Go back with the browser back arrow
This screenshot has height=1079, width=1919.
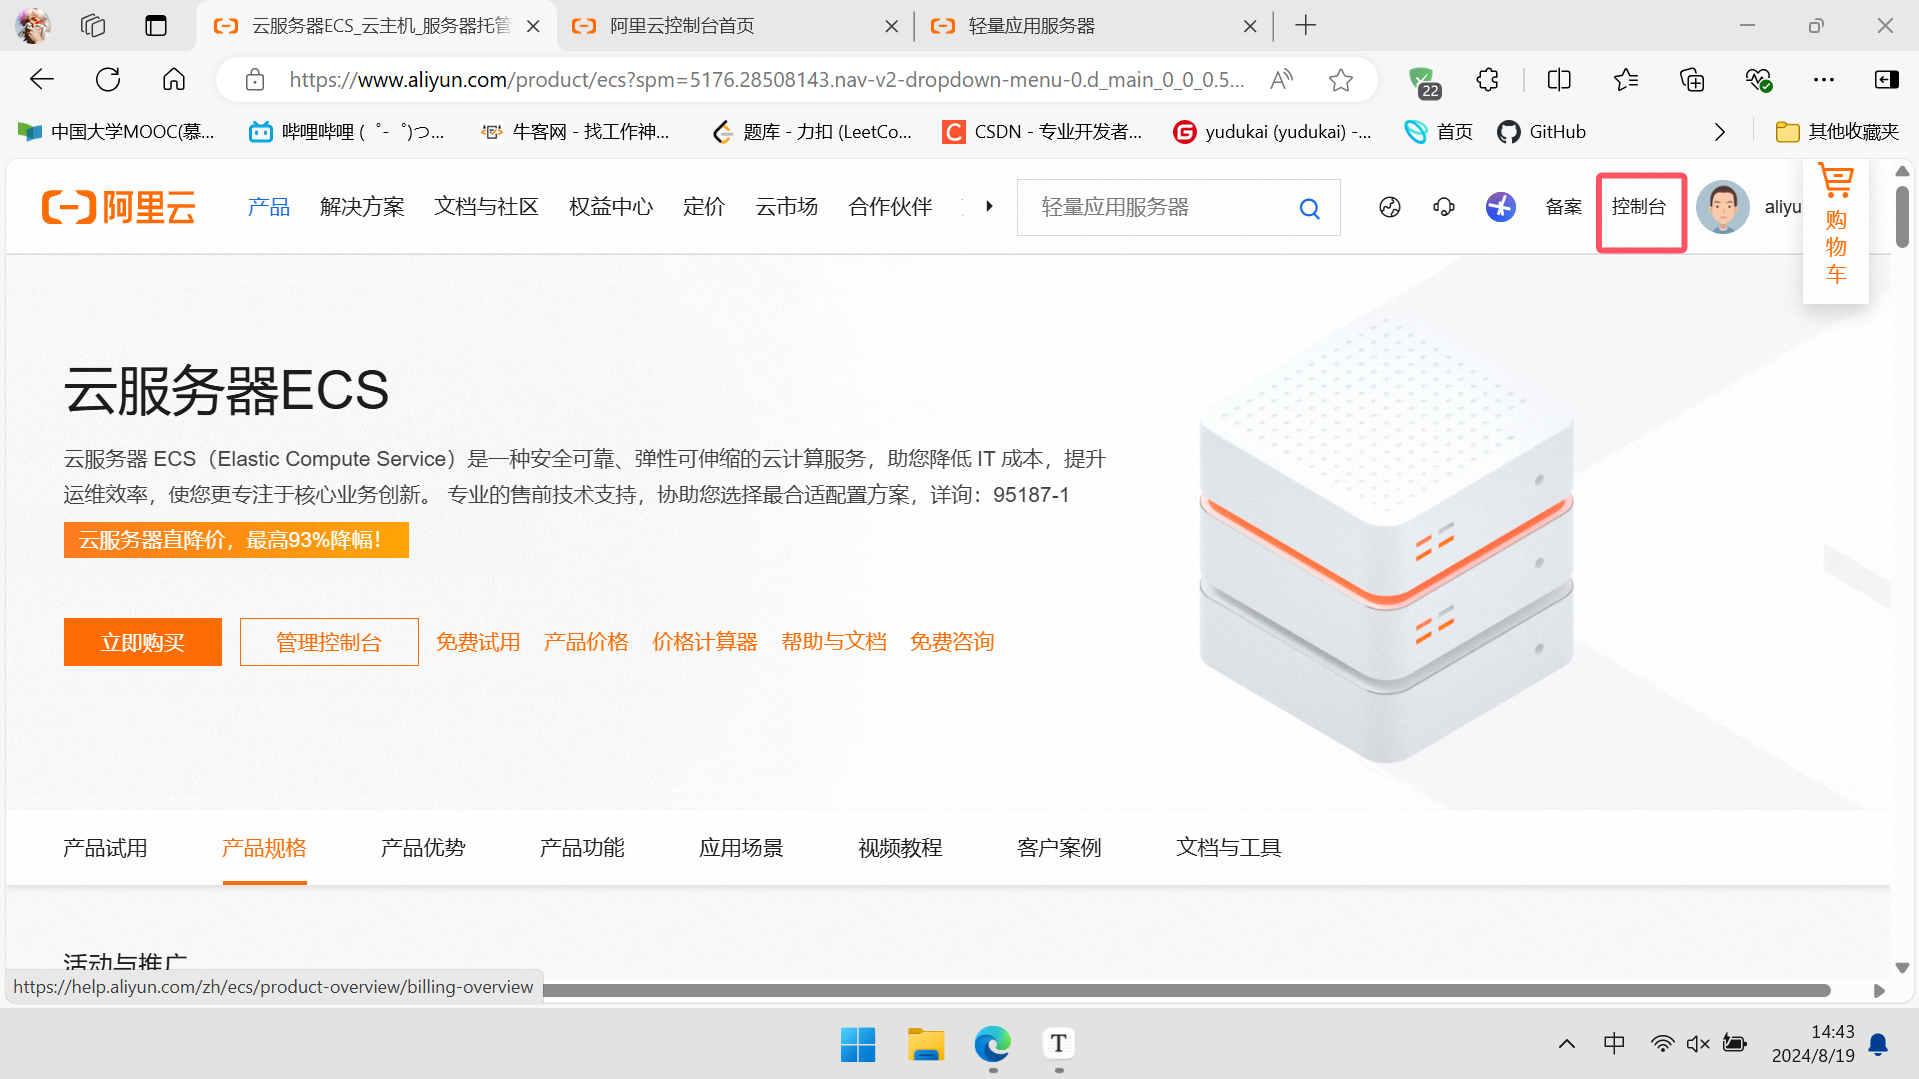click(x=42, y=80)
